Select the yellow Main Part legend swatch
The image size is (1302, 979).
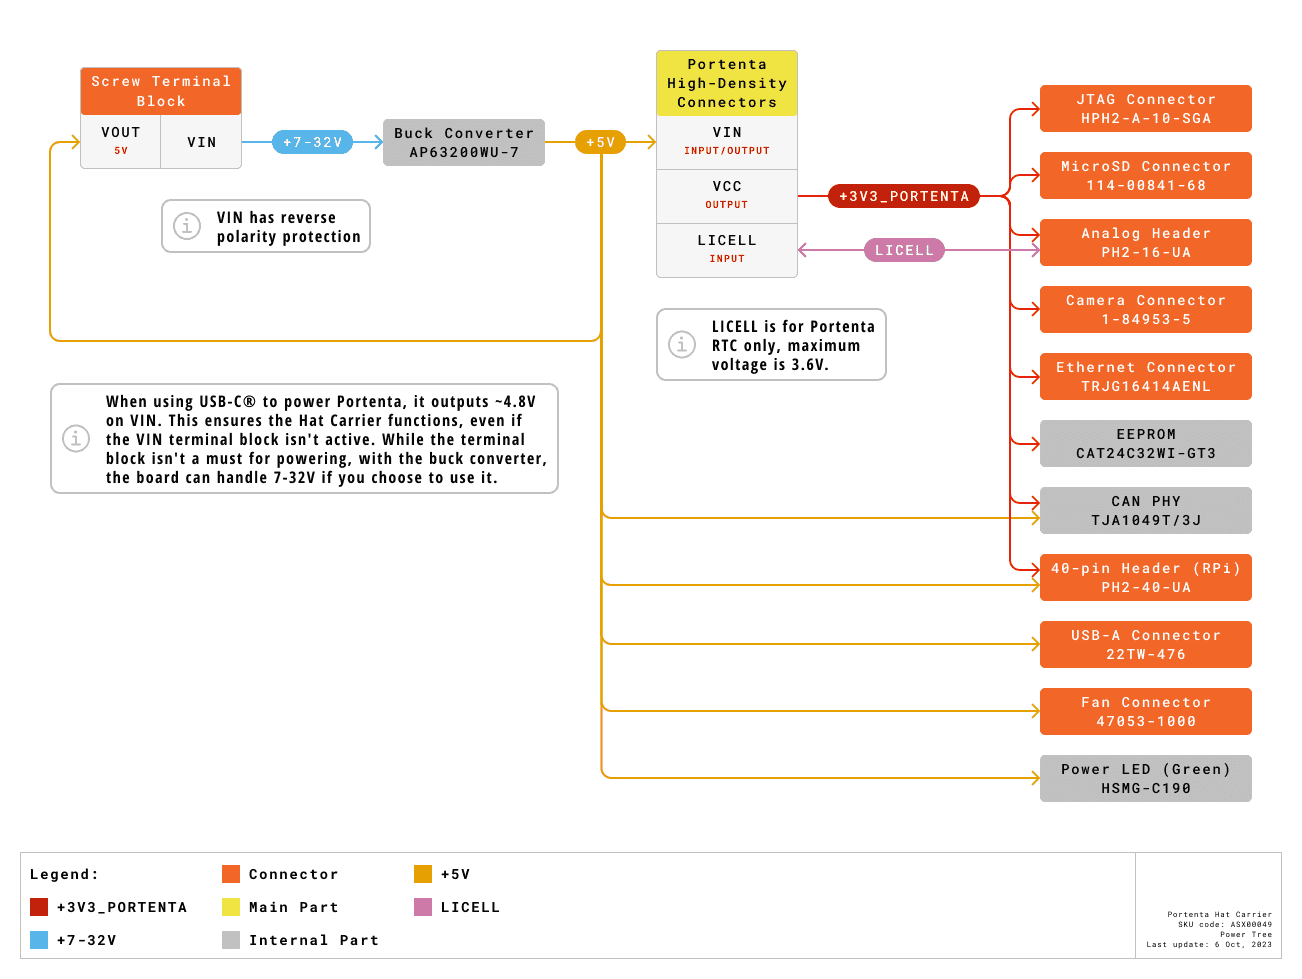pyautogui.click(x=231, y=907)
